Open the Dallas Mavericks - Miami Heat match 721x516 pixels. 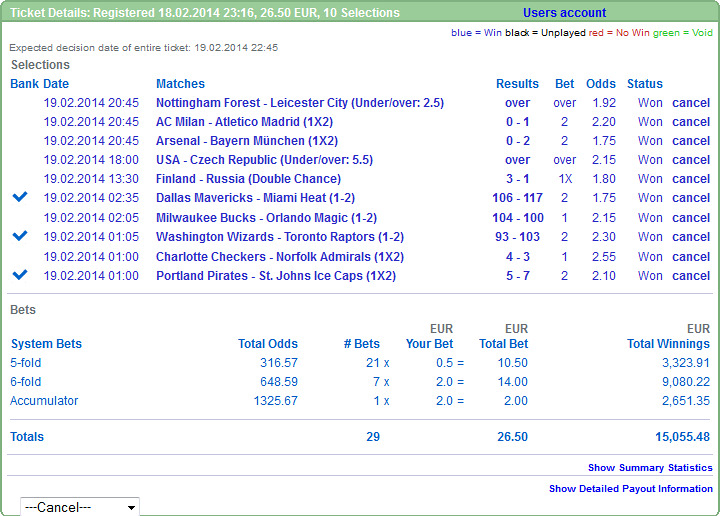255,198
